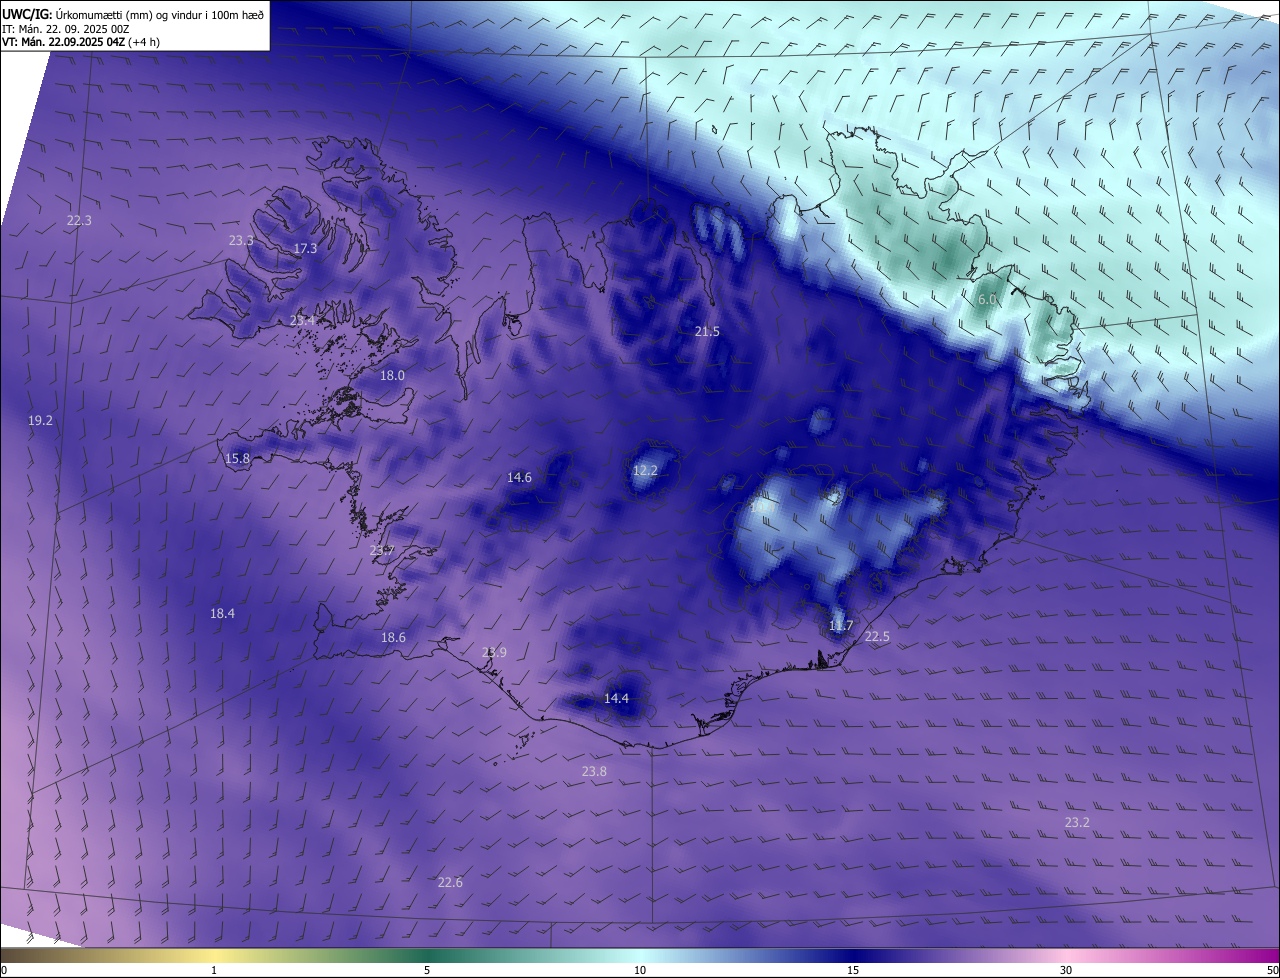Select the 14.4 value on the south coast
Image resolution: width=1280 pixels, height=978 pixels.
pyautogui.click(x=616, y=698)
